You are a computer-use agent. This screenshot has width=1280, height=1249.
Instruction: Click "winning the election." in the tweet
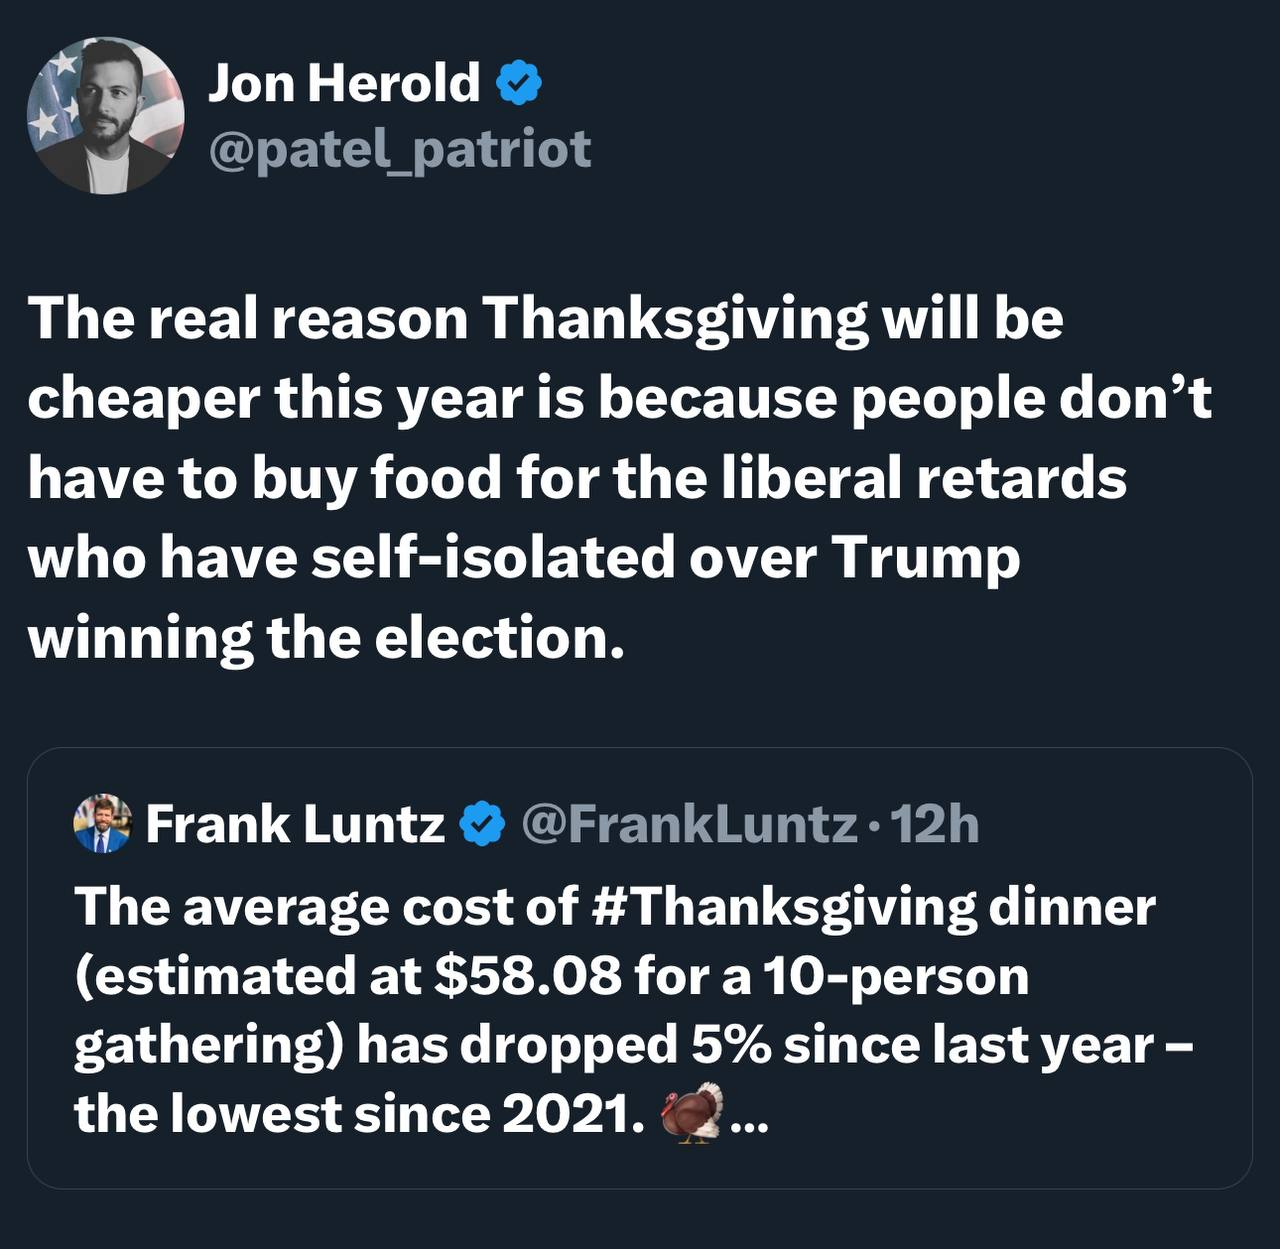(326, 638)
